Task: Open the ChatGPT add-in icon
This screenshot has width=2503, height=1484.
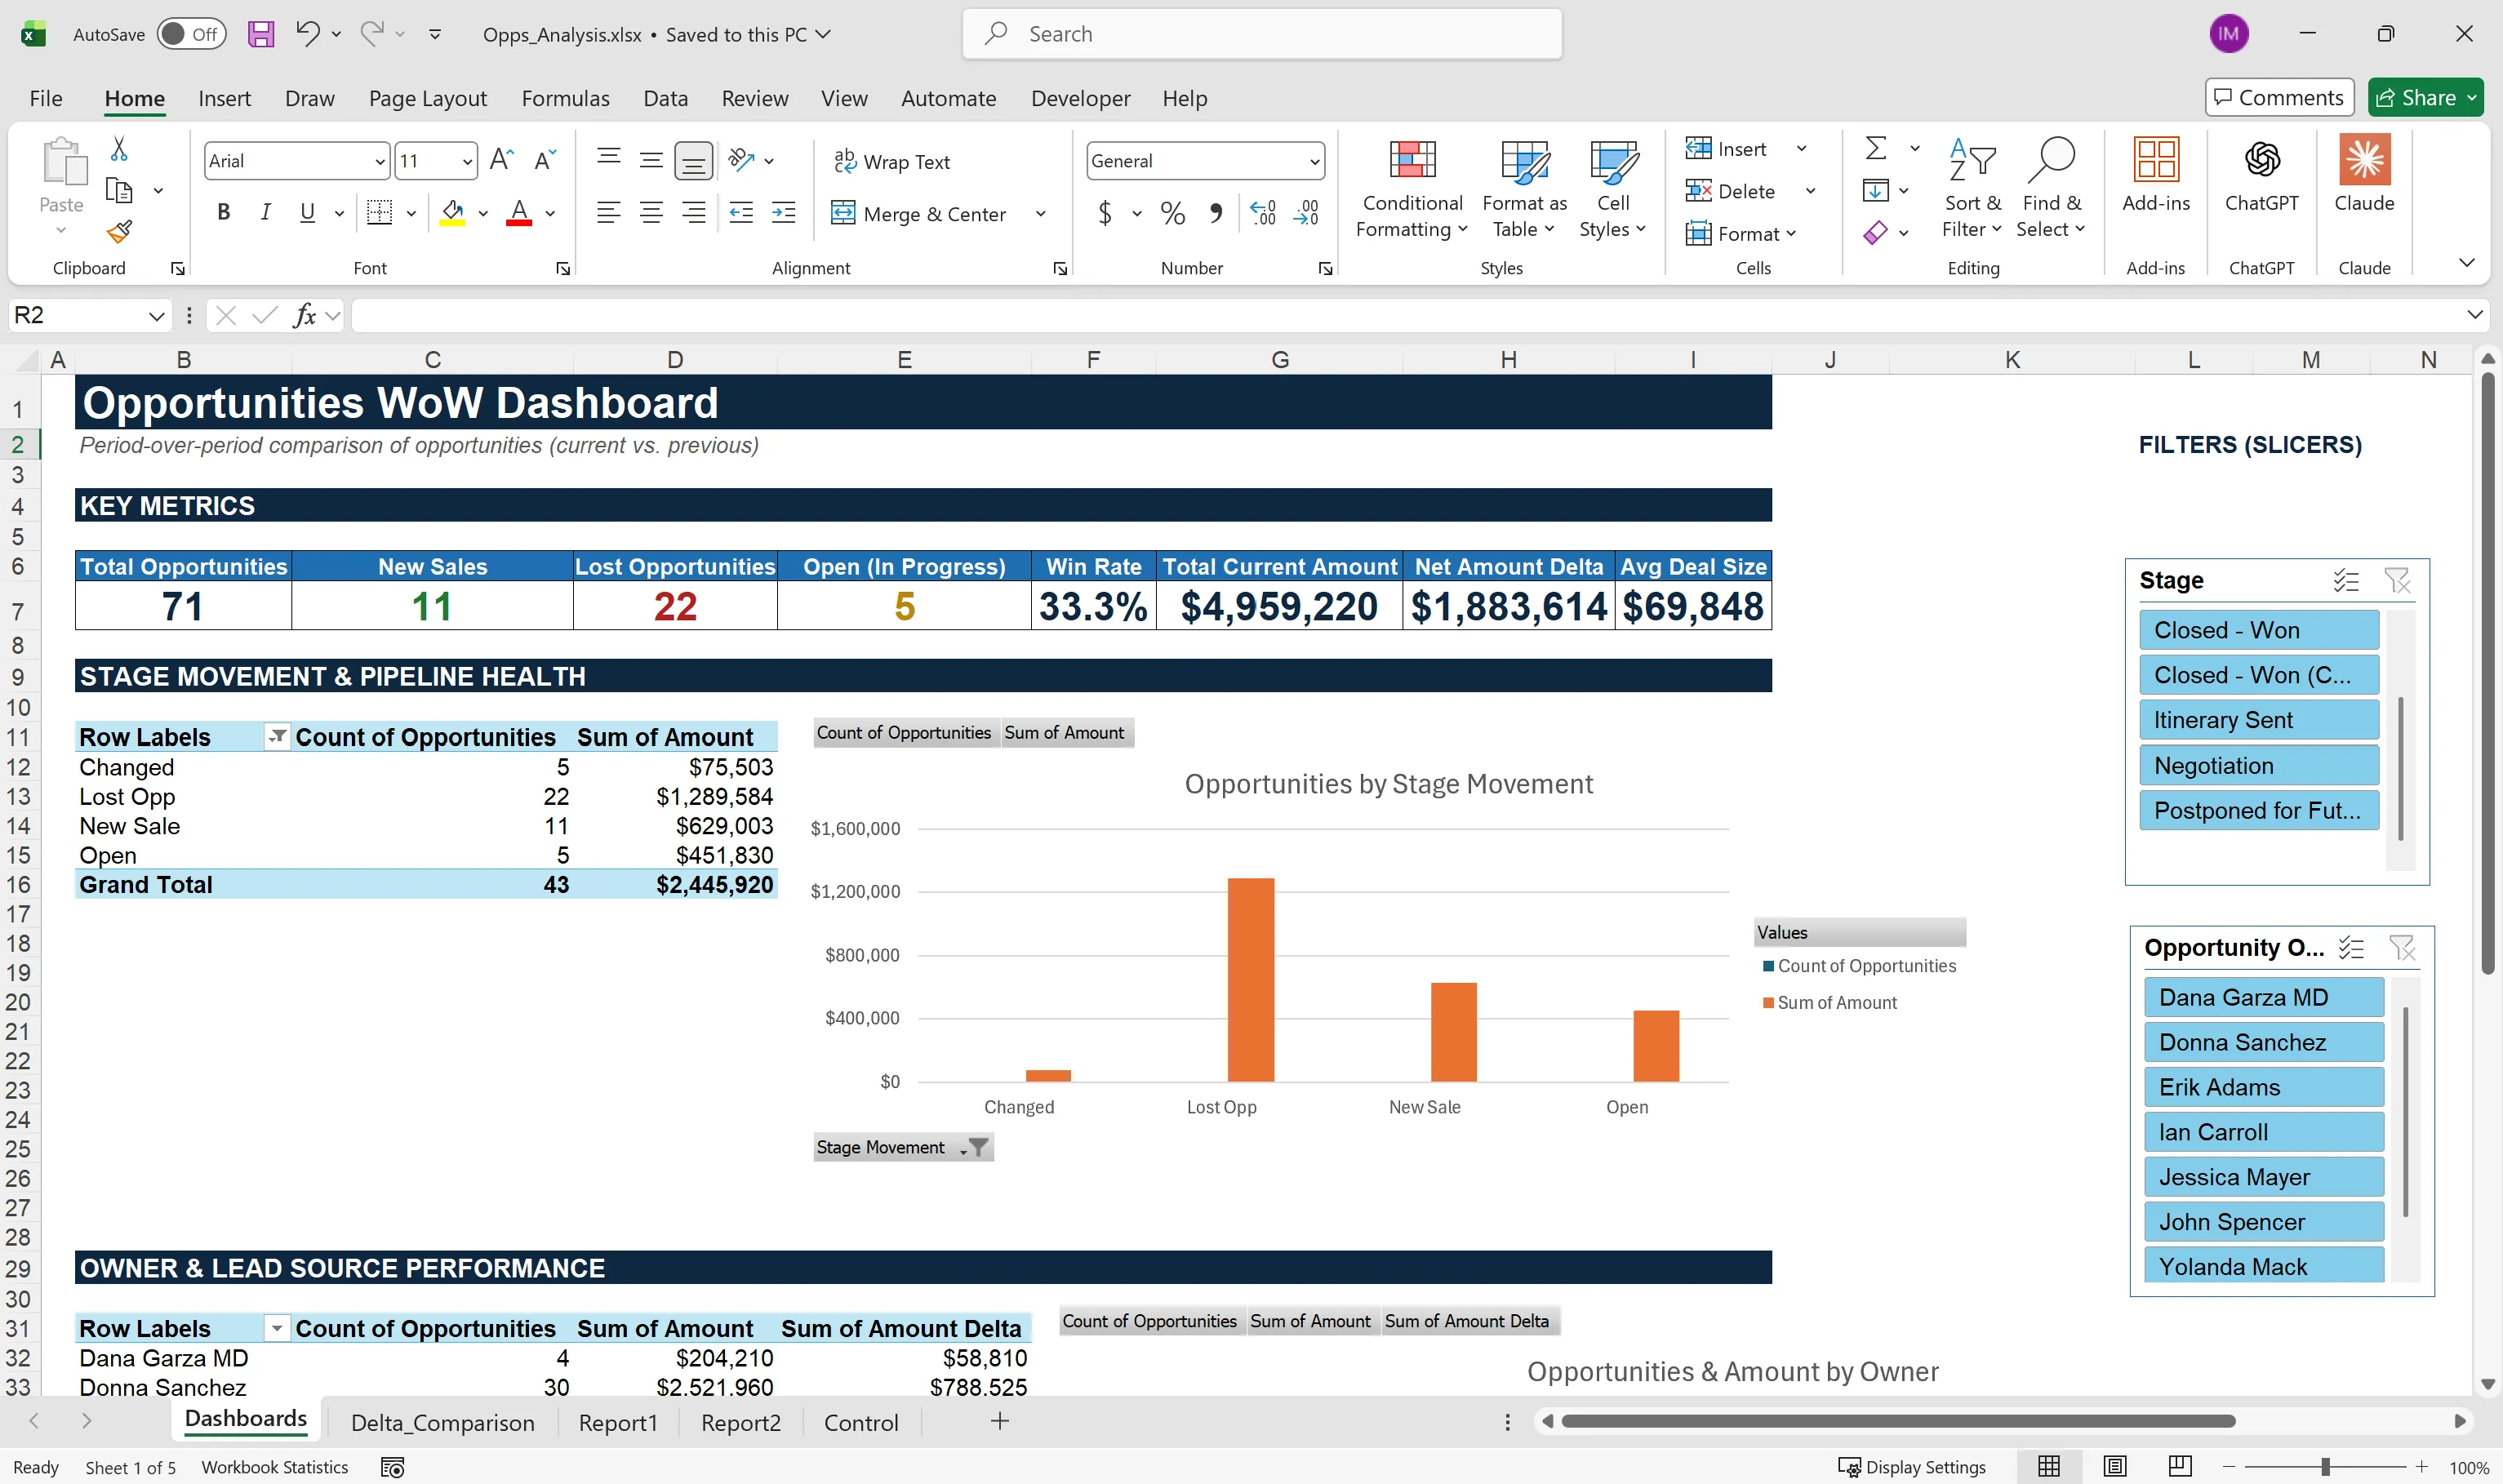Action: 2261,159
